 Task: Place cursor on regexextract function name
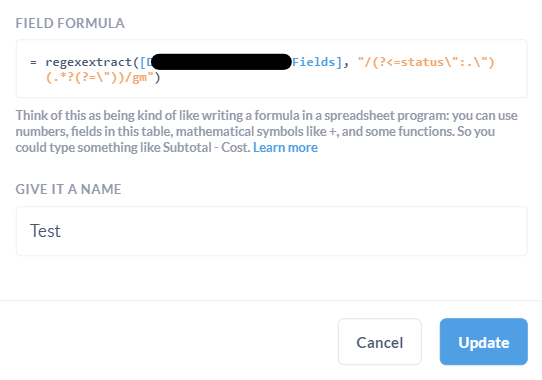coord(89,62)
